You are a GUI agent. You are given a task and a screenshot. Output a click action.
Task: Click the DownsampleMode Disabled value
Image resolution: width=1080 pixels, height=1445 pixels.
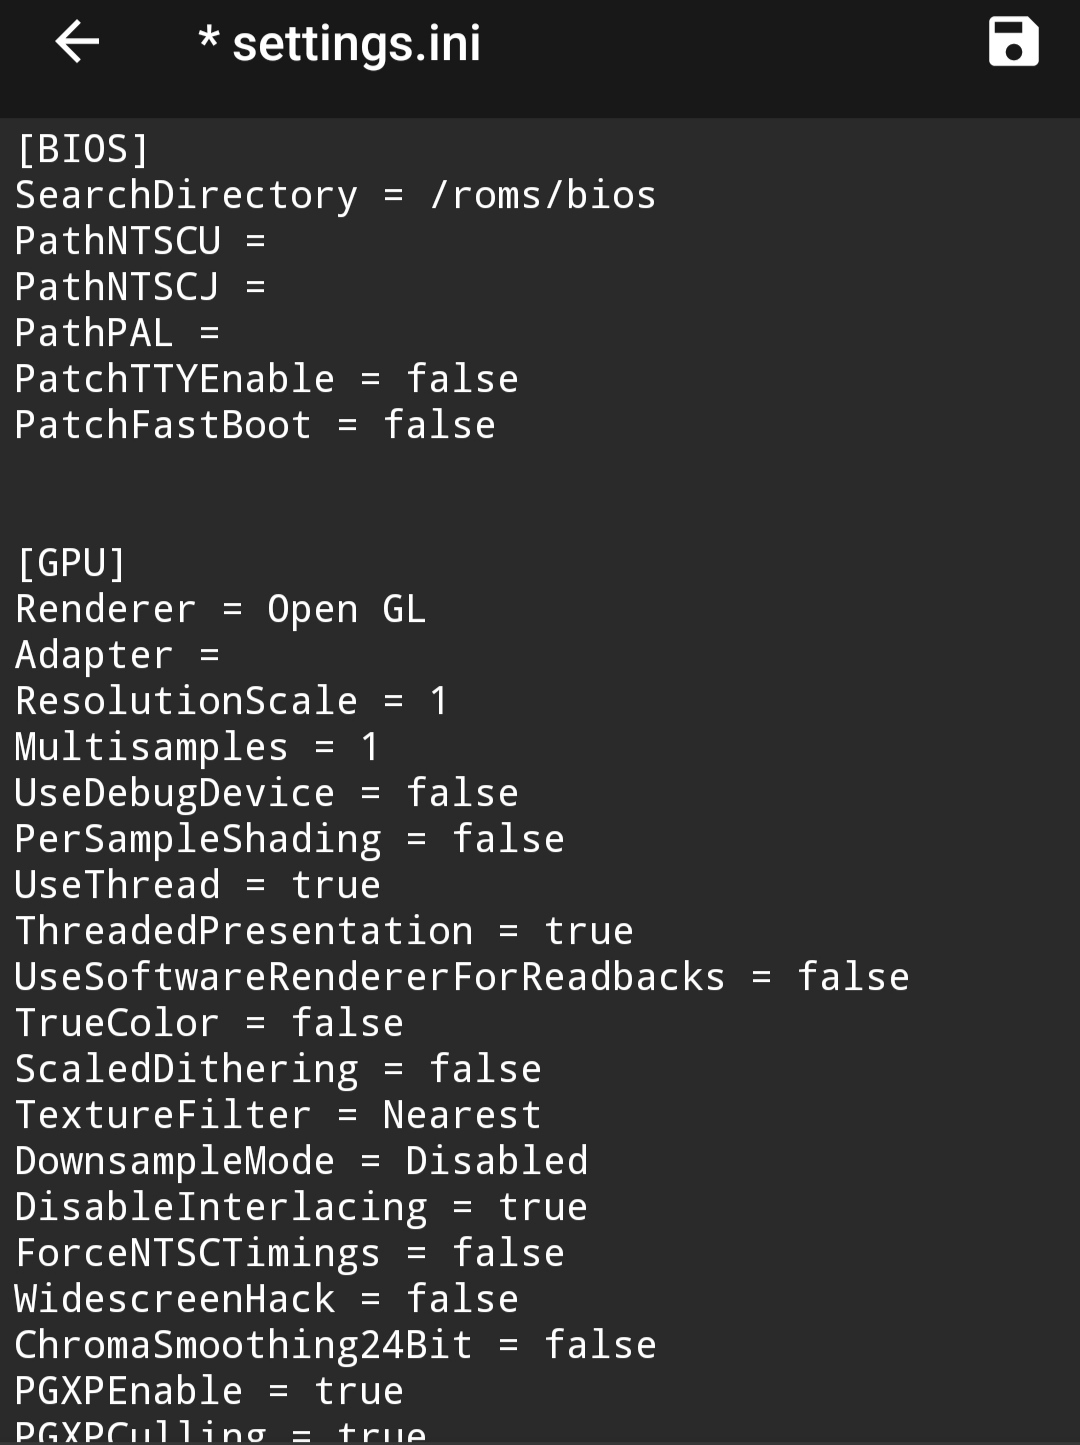pyautogui.click(x=497, y=1160)
